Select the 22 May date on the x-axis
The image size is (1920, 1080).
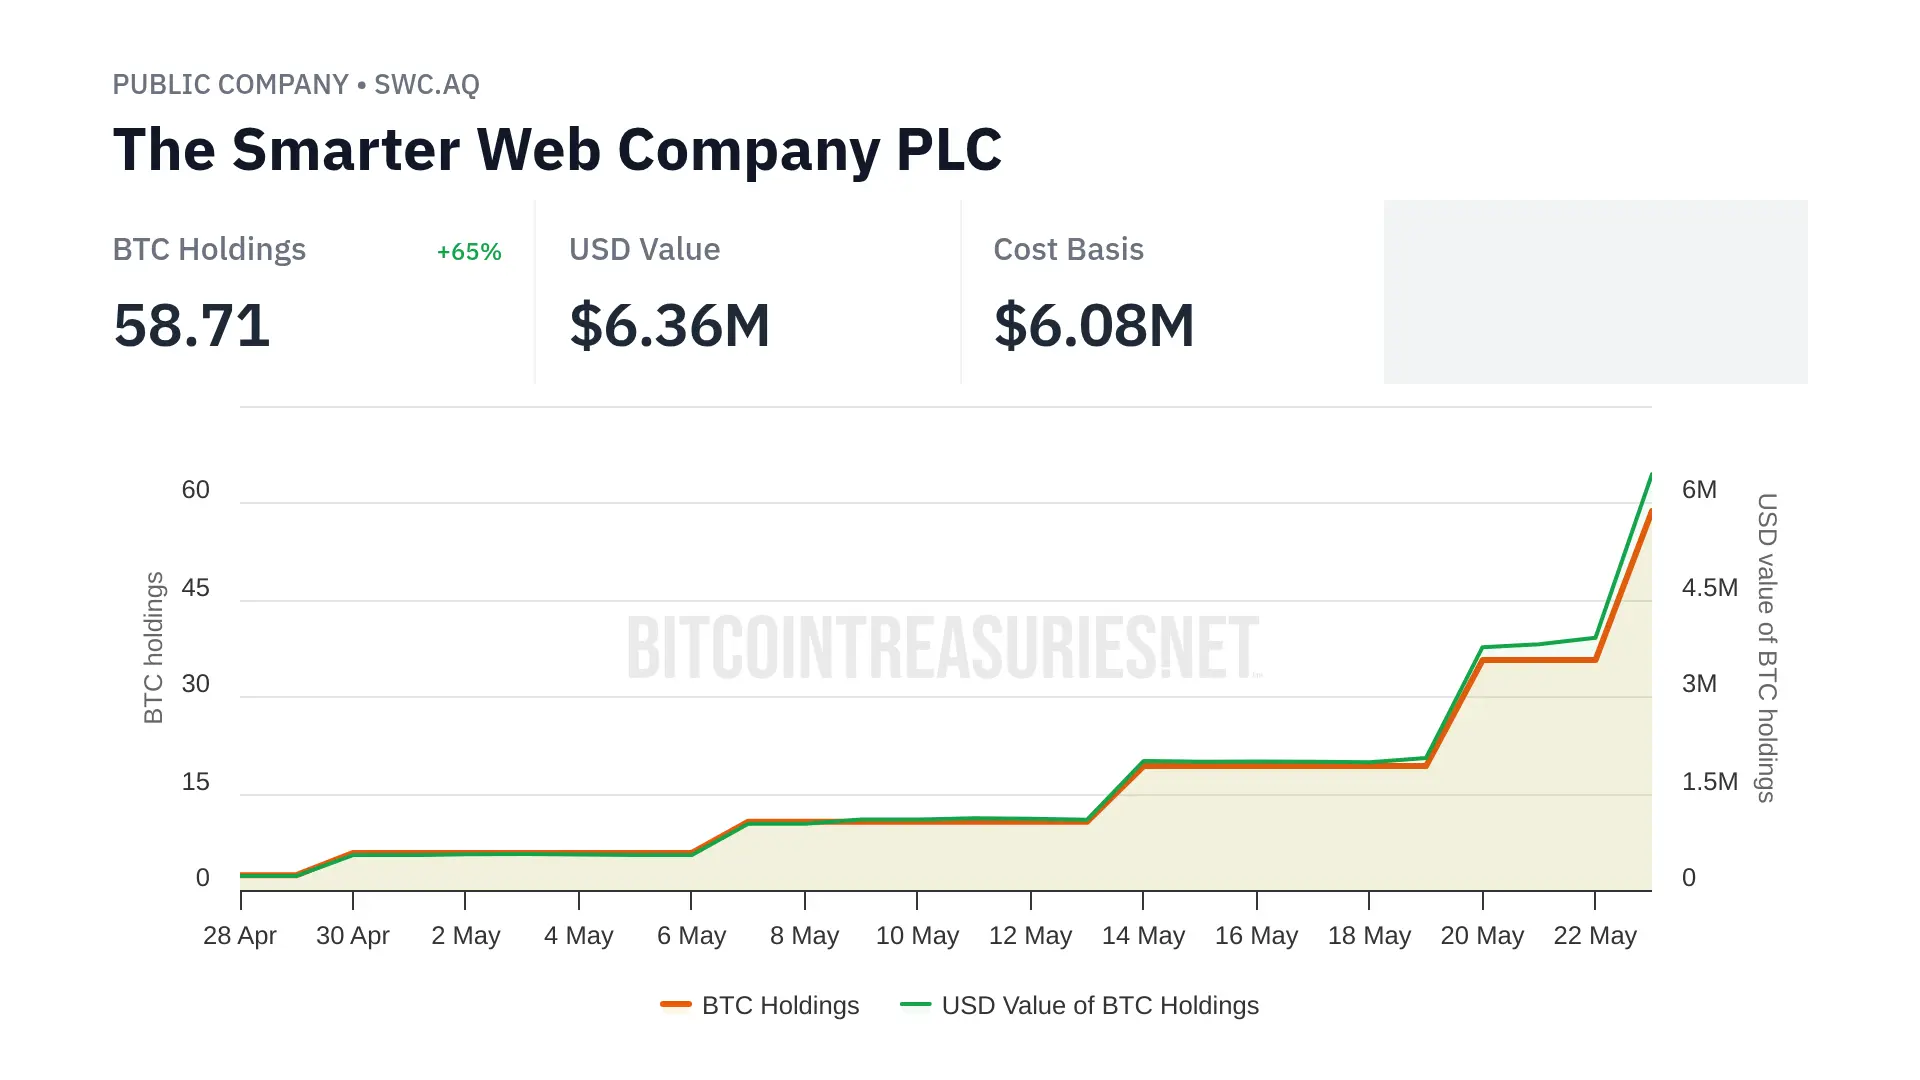coord(1595,936)
